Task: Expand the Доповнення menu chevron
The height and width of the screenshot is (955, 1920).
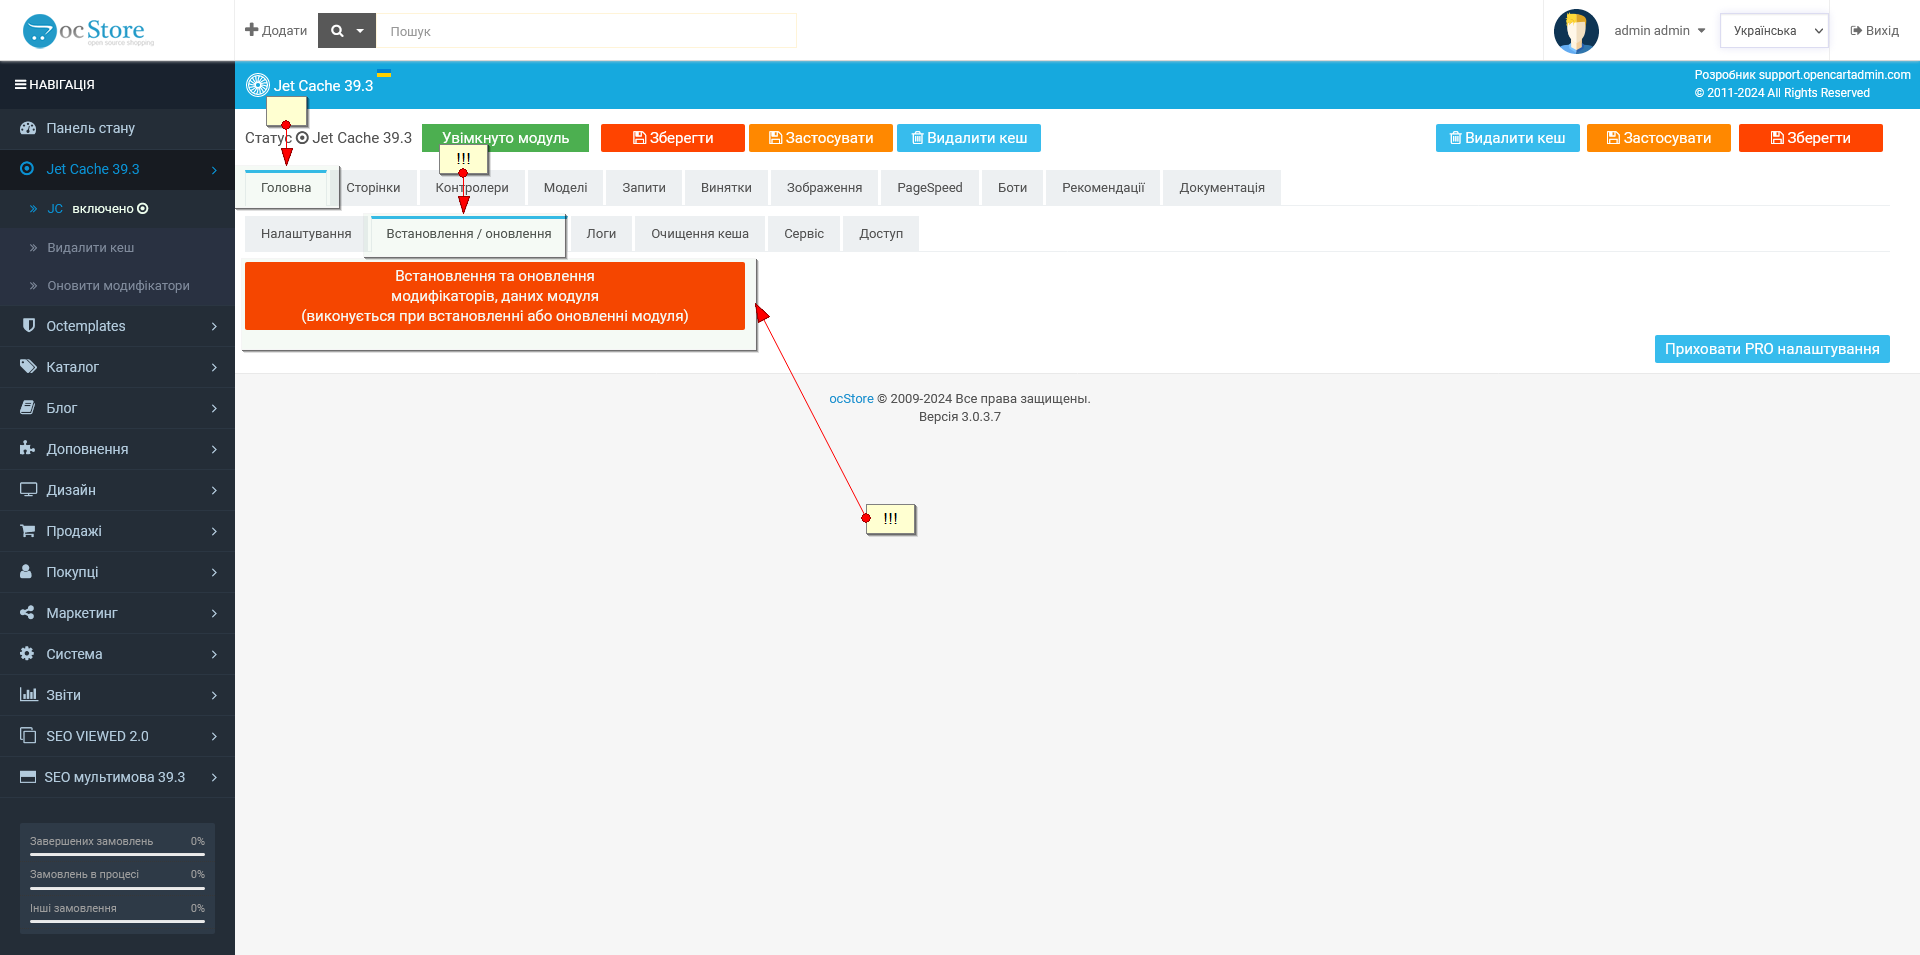Action: click(x=214, y=449)
